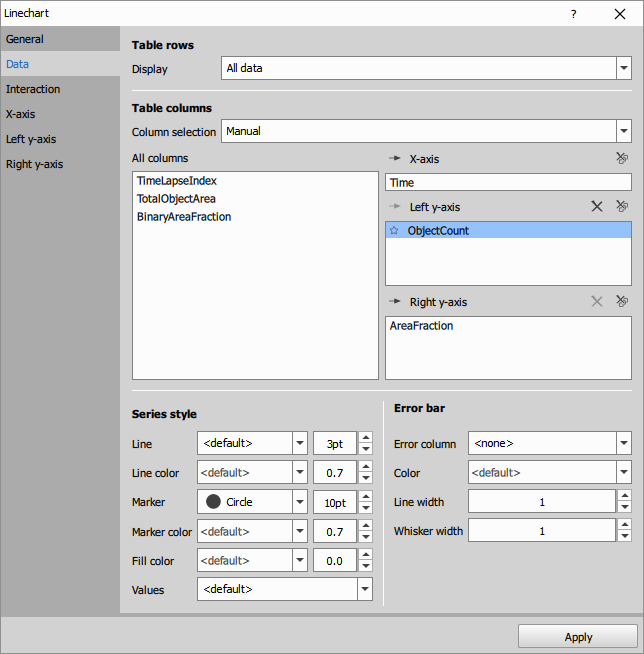Open the X-axis settings page

click(x=60, y=114)
